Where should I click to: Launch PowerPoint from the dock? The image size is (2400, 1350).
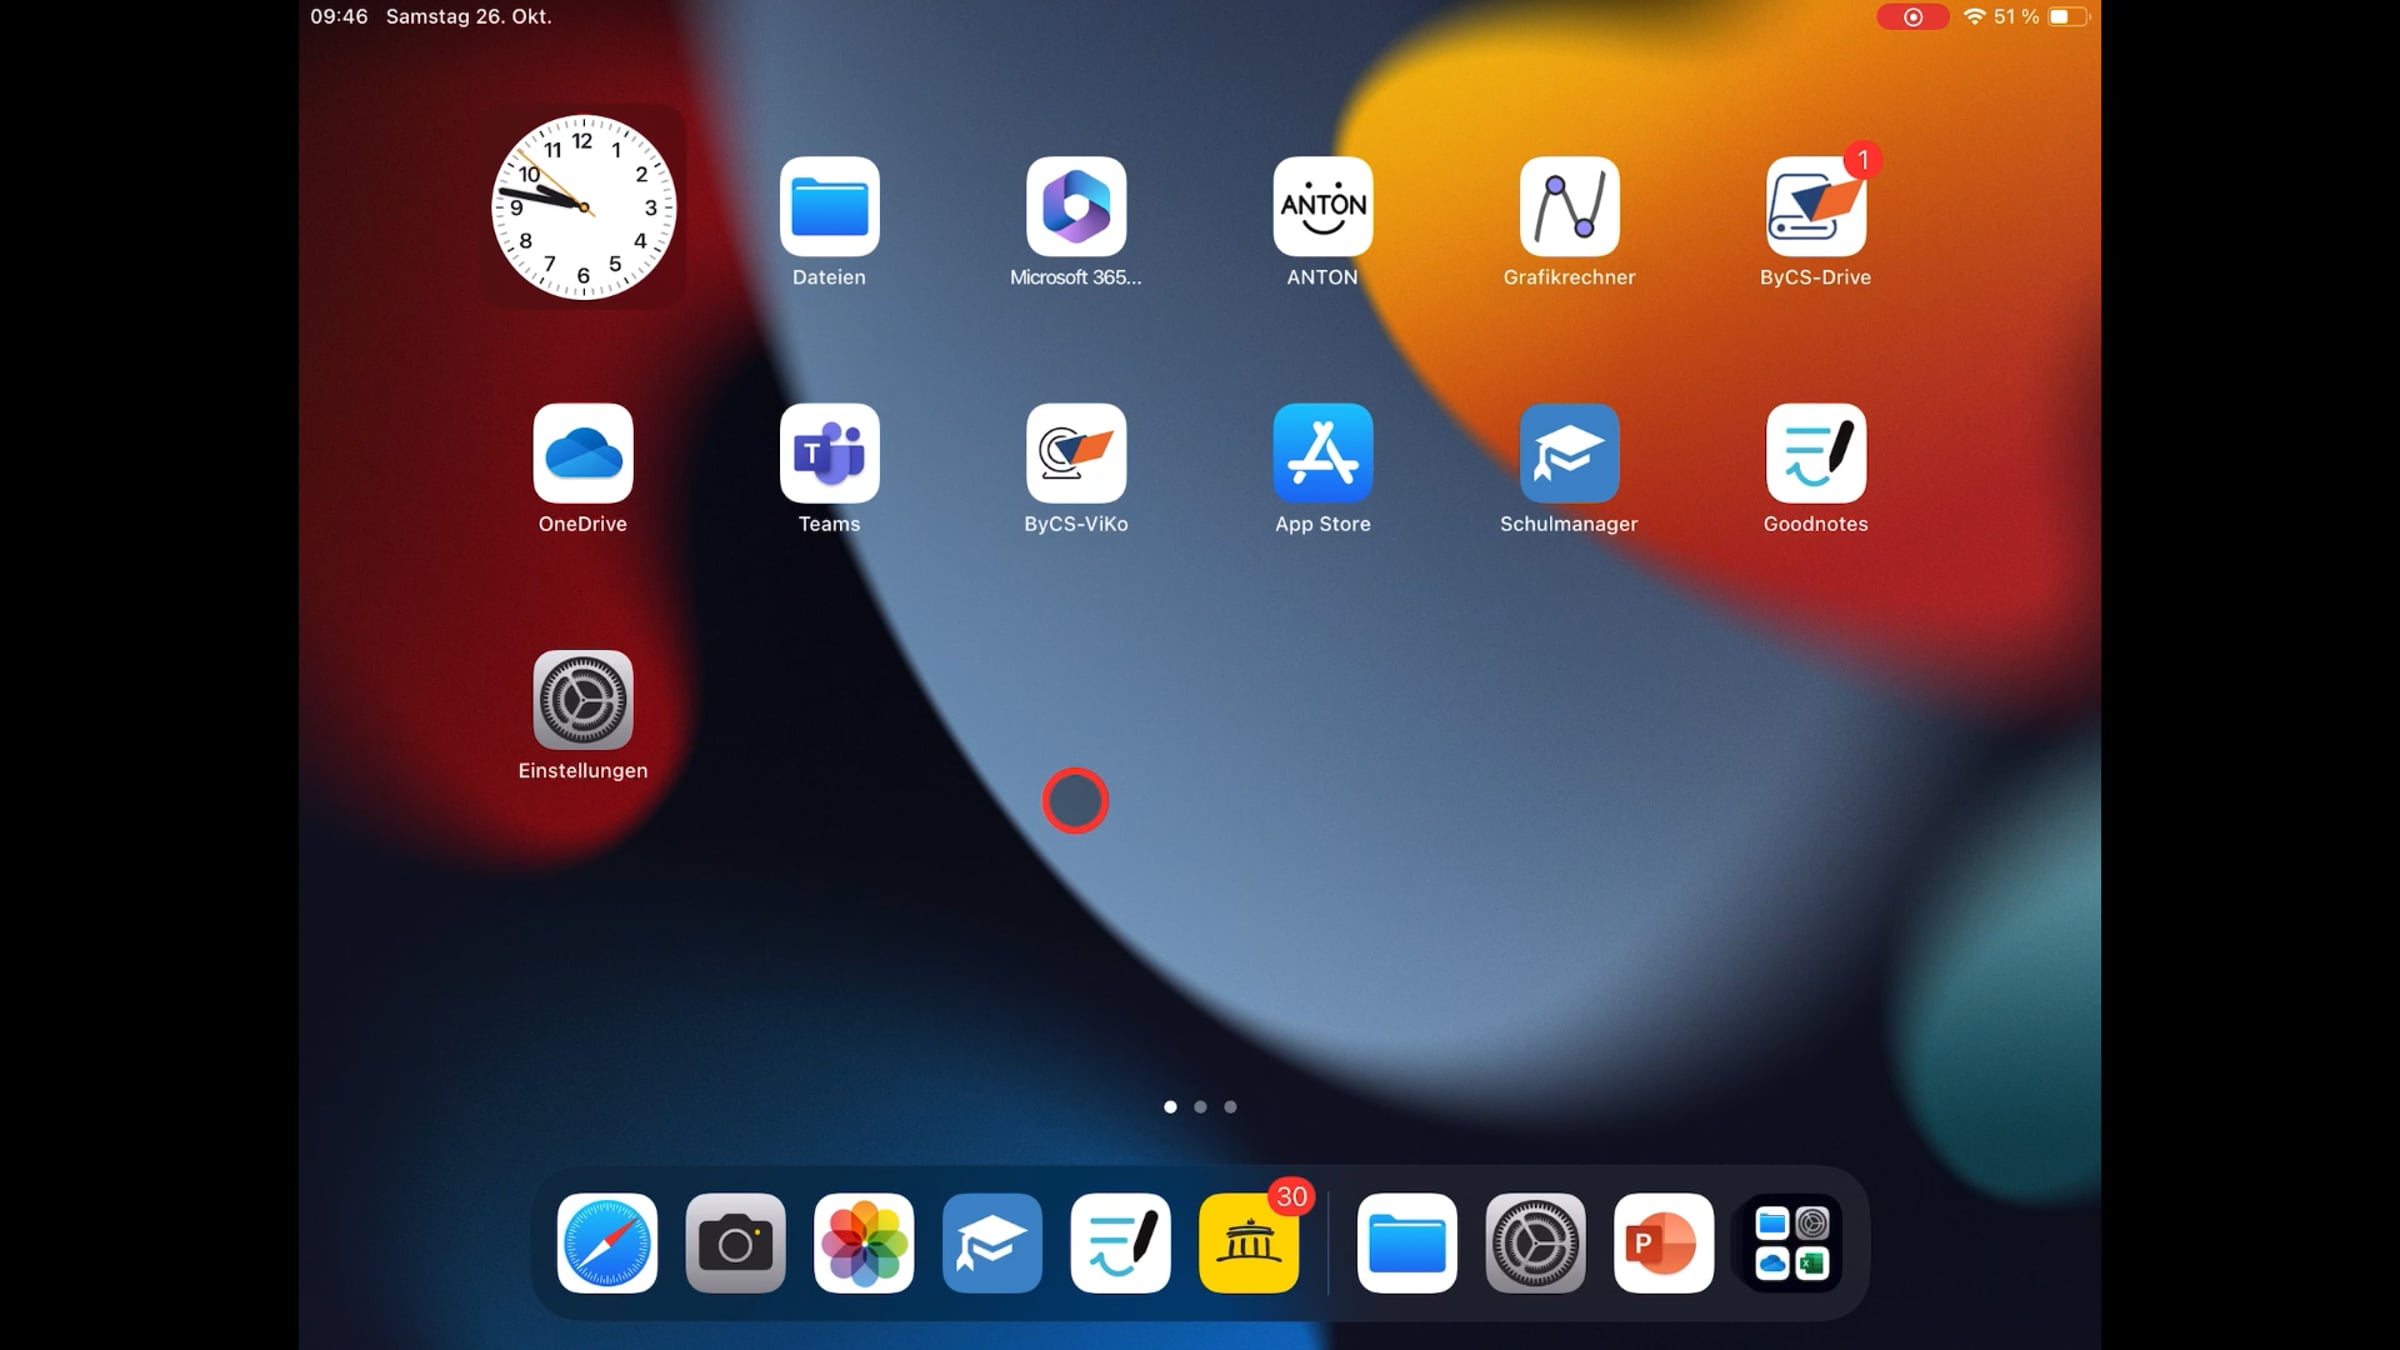[x=1663, y=1243]
